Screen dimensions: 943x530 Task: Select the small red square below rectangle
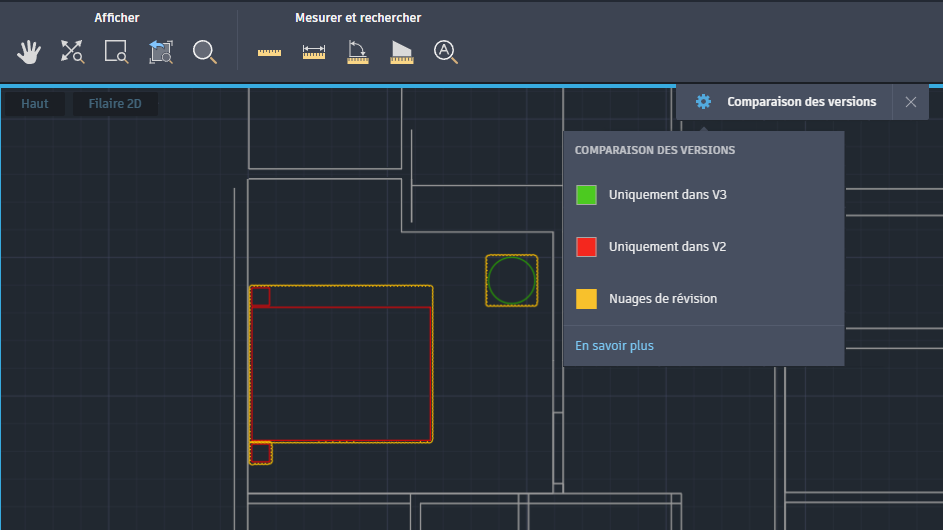[260, 453]
